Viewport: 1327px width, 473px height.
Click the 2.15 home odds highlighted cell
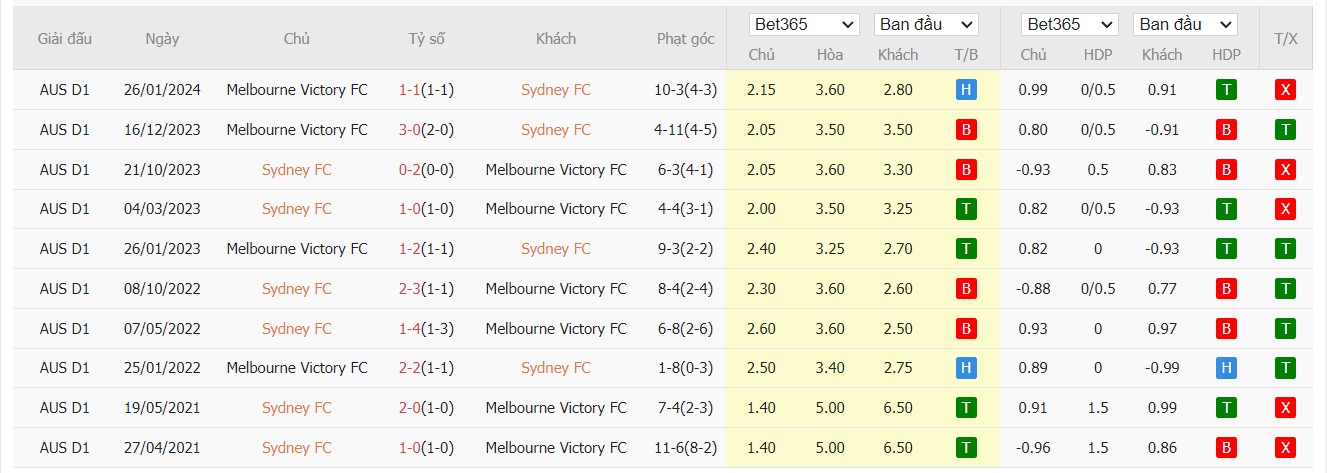click(x=761, y=90)
